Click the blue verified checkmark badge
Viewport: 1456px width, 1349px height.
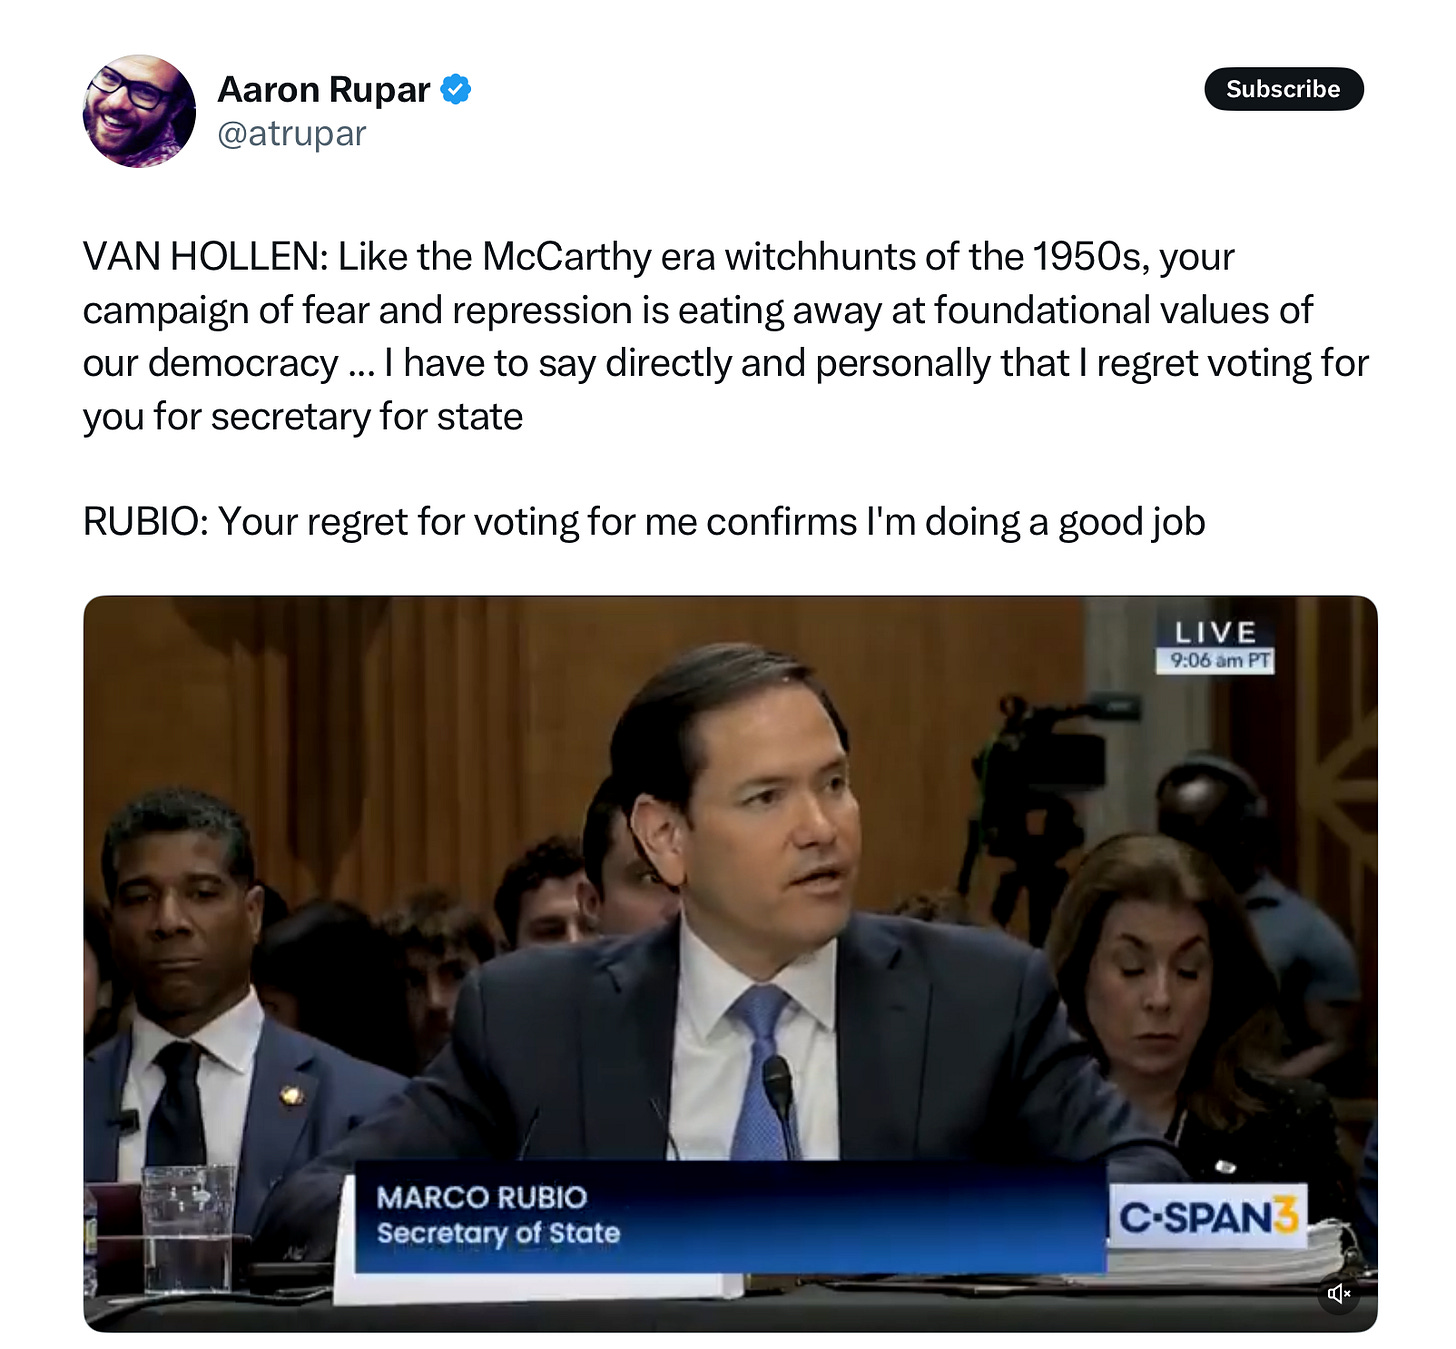[456, 90]
